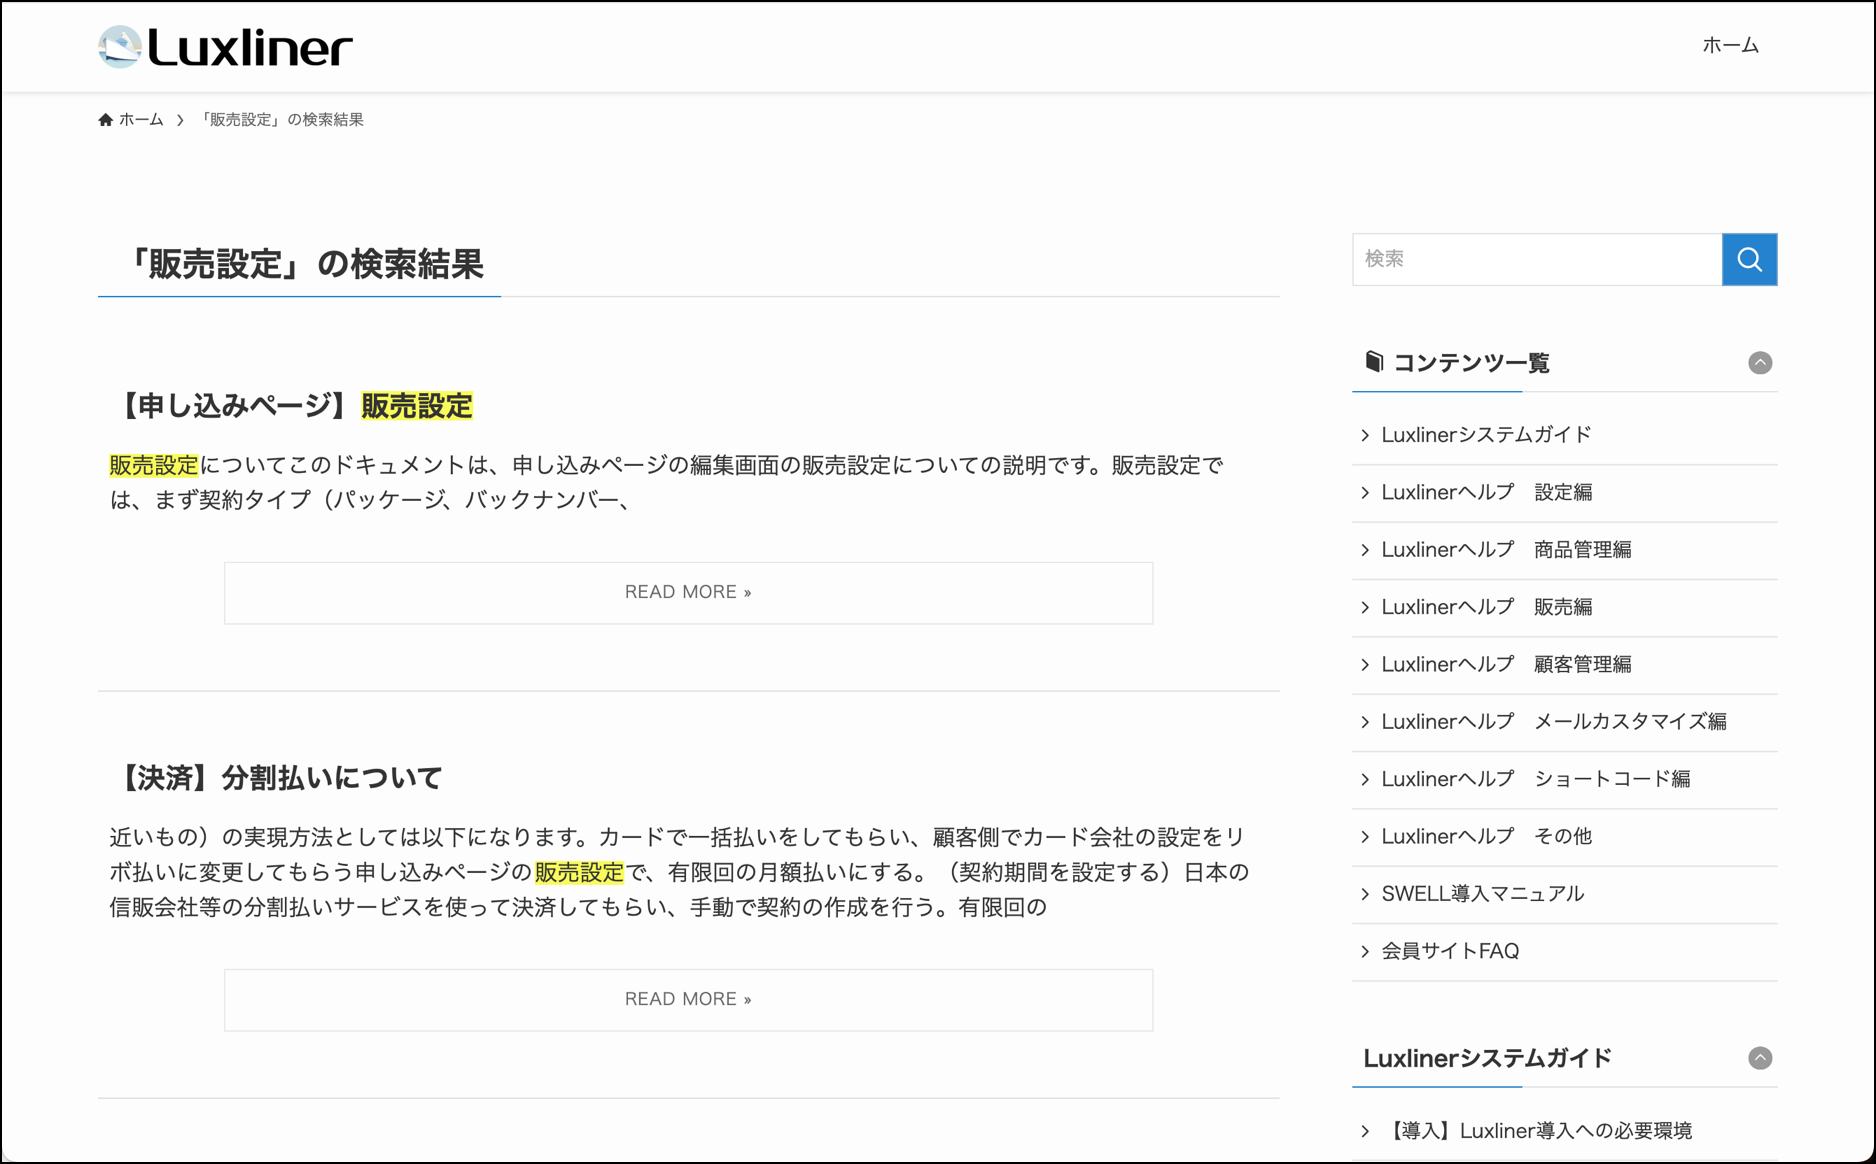Open READ MORE for 販売設定 article

coord(688,593)
